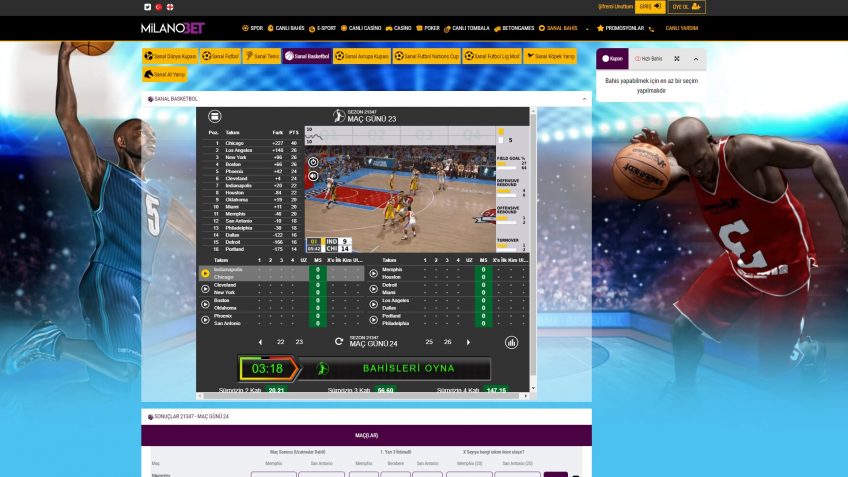Viewport: 848px width, 477px height.
Task: Select the Sanal Avrupa Kupası tab
Action: [361, 56]
